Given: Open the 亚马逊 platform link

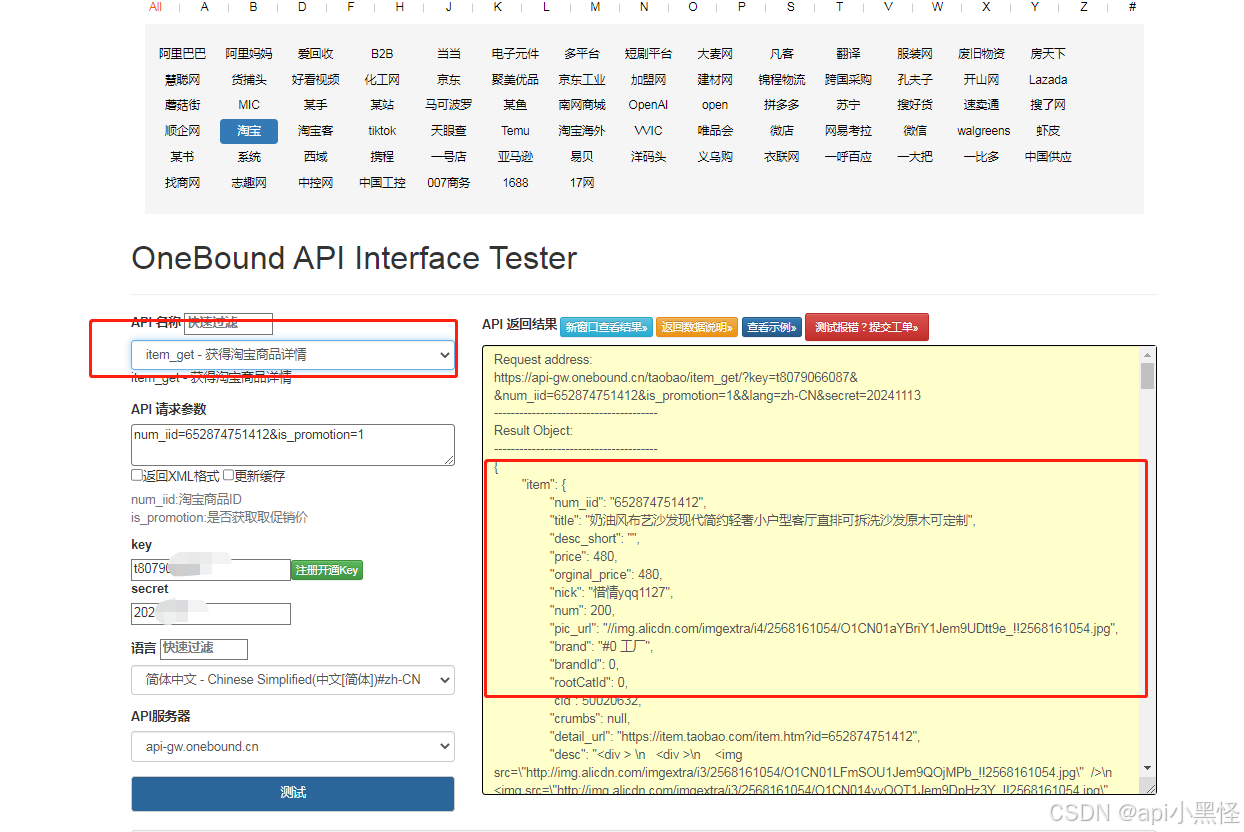Looking at the screenshot, I should click(x=515, y=157).
